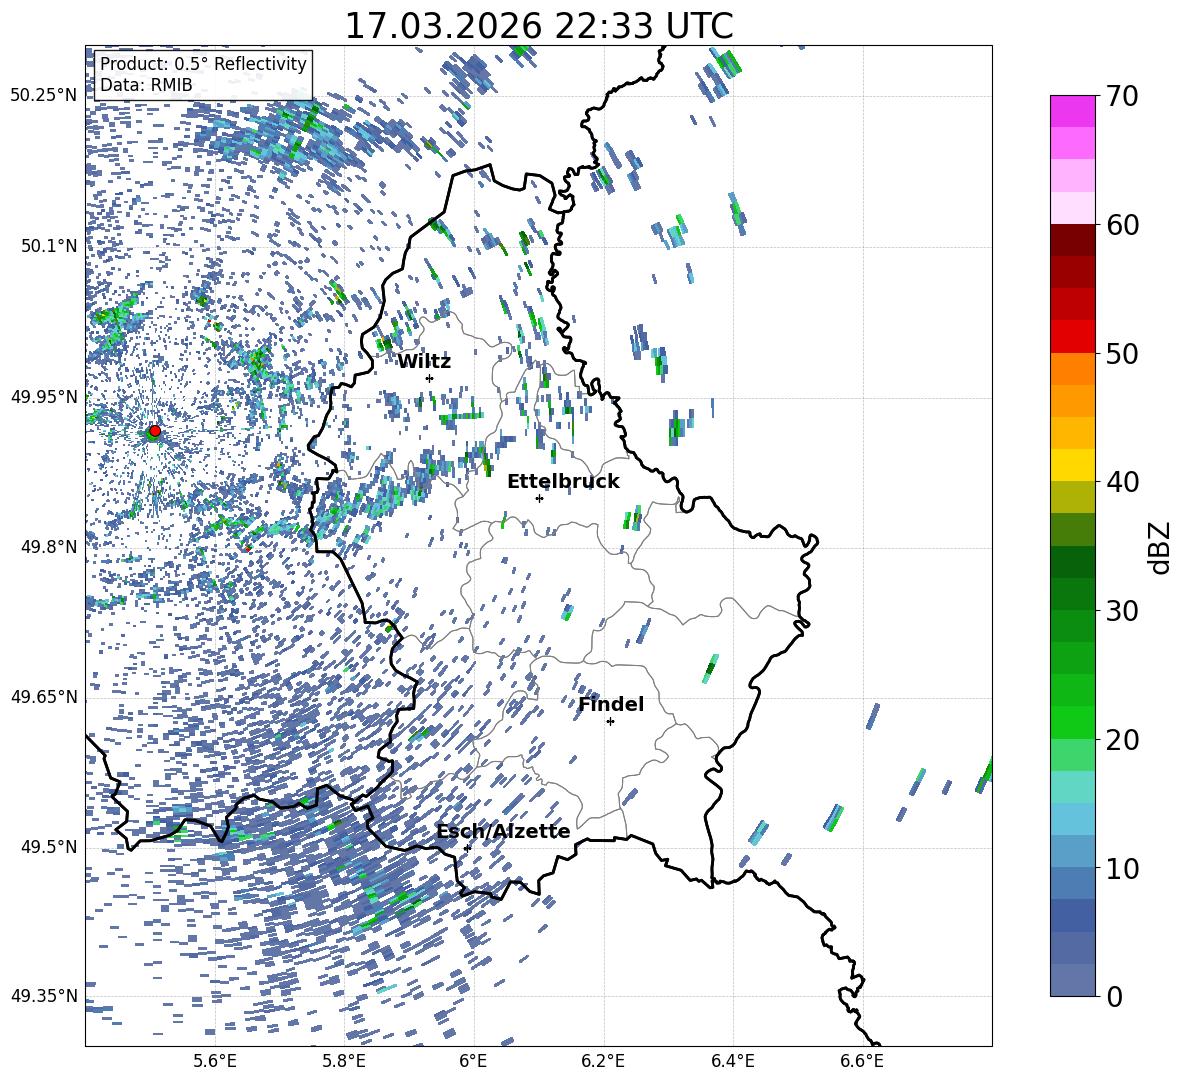Click the colorbar tick value 60

coord(1122,225)
